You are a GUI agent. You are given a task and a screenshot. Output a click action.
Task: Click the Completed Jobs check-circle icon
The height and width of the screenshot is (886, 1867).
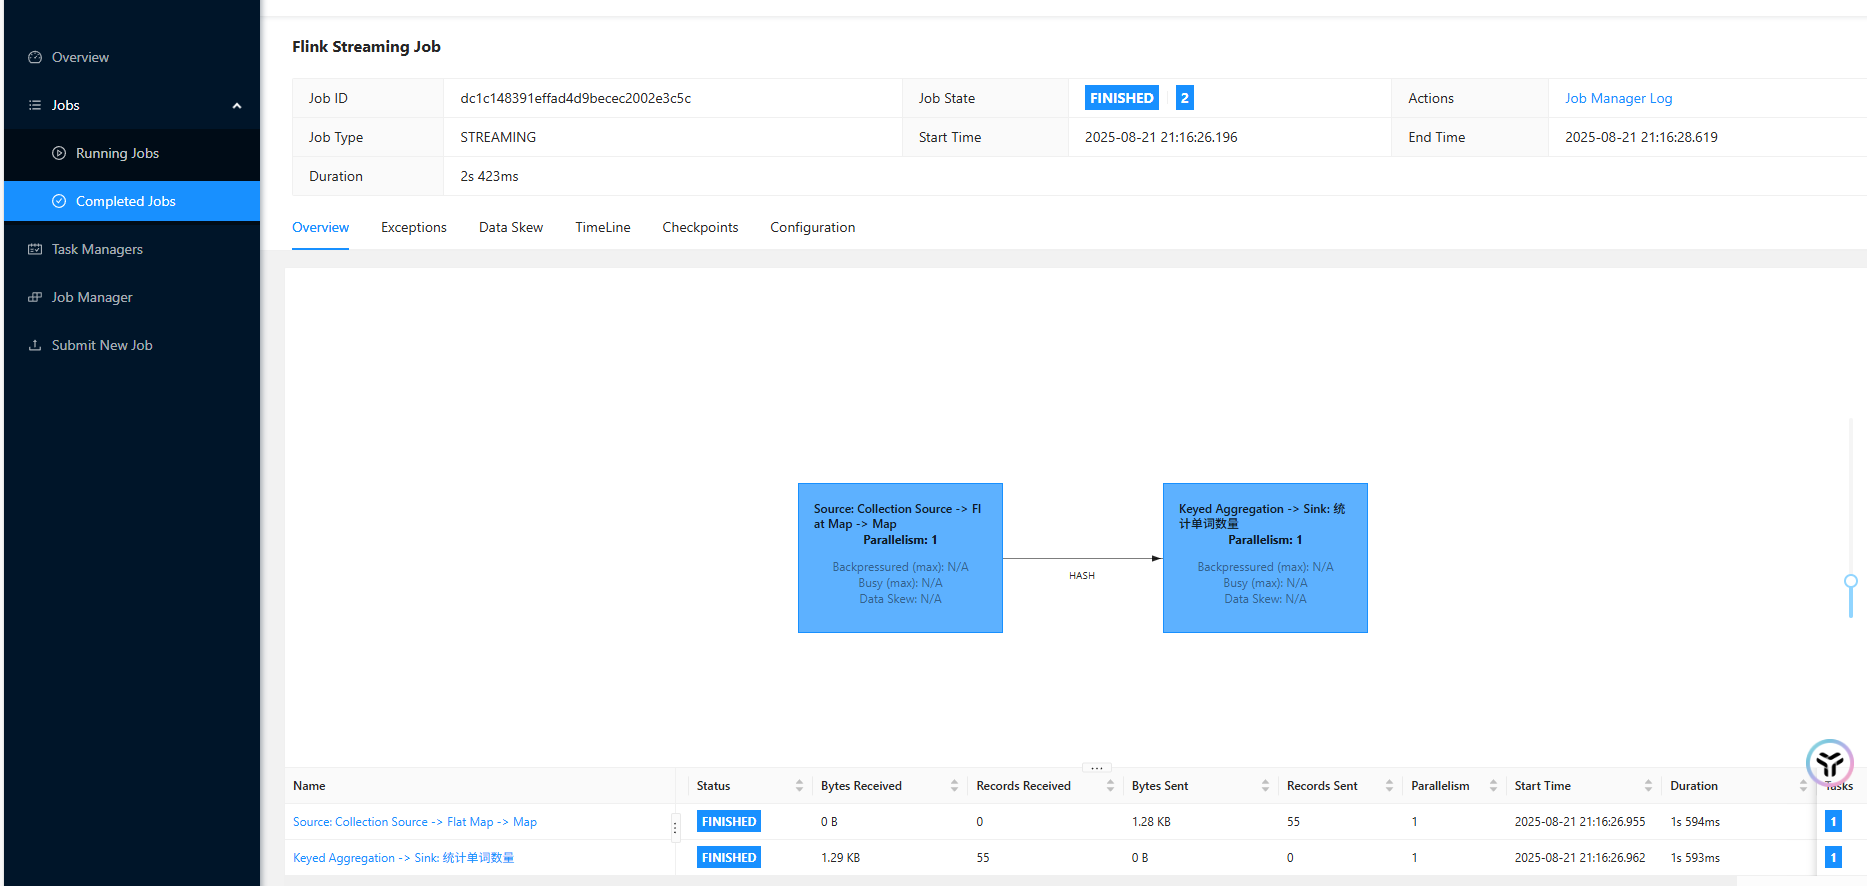click(59, 201)
